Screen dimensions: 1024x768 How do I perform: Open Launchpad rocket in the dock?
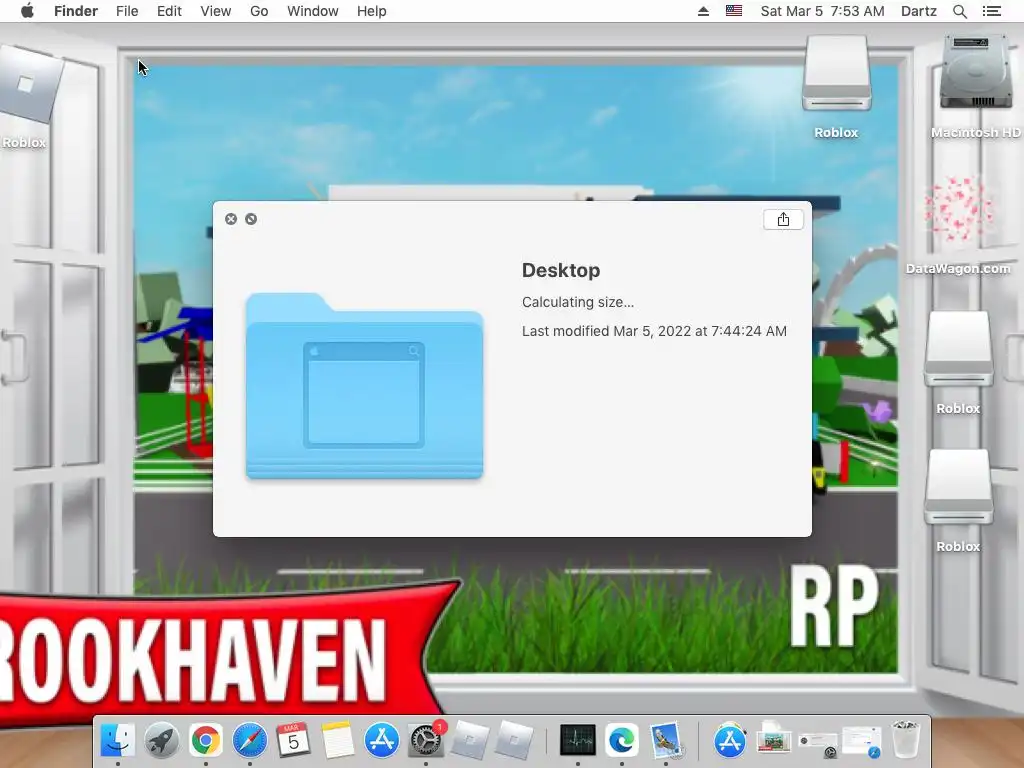point(162,741)
